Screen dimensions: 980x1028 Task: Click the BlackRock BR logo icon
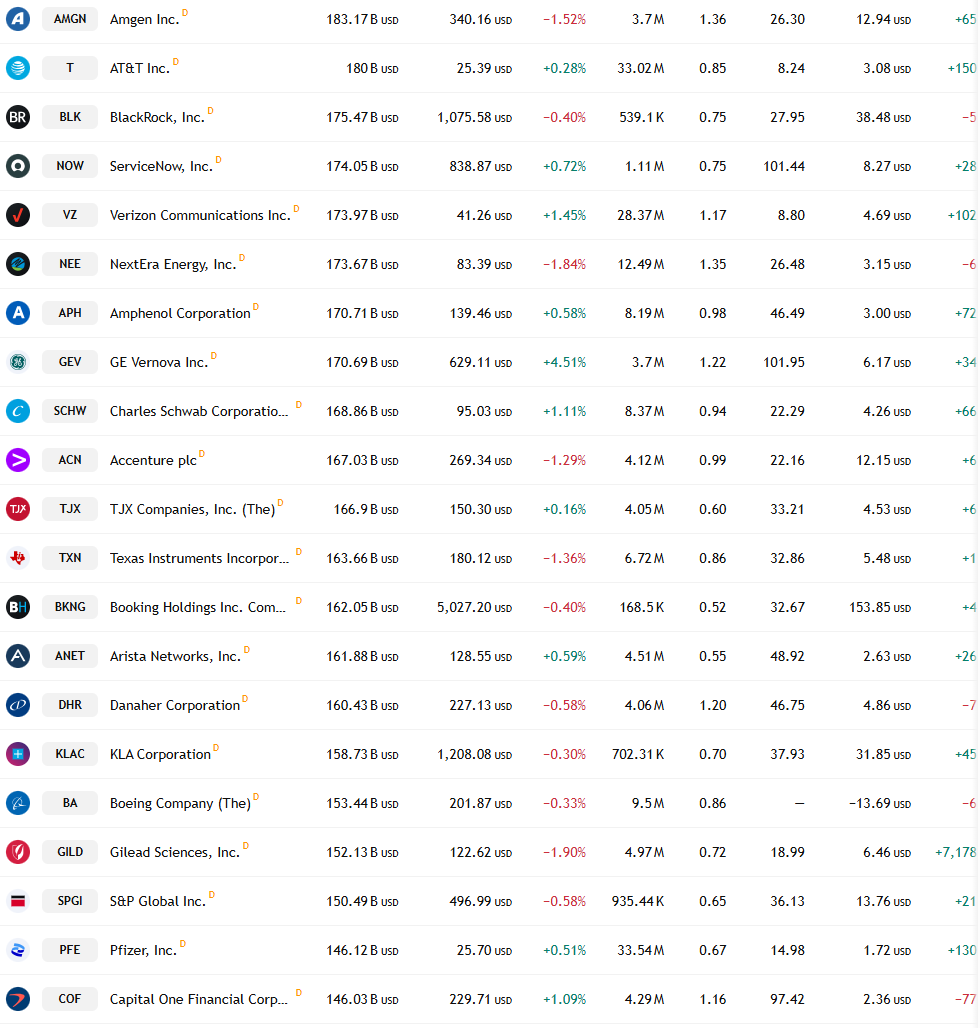pos(18,117)
